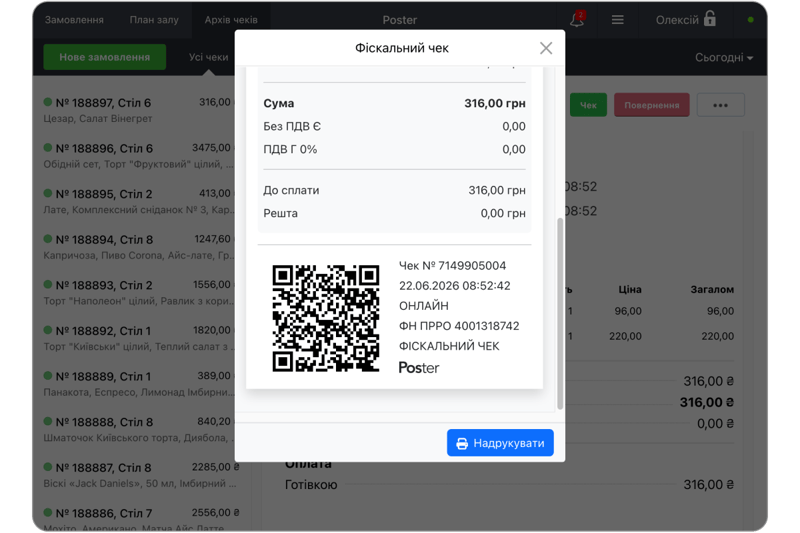Click the Загалом column header
Screen dimensions: 800x533
[712, 289]
